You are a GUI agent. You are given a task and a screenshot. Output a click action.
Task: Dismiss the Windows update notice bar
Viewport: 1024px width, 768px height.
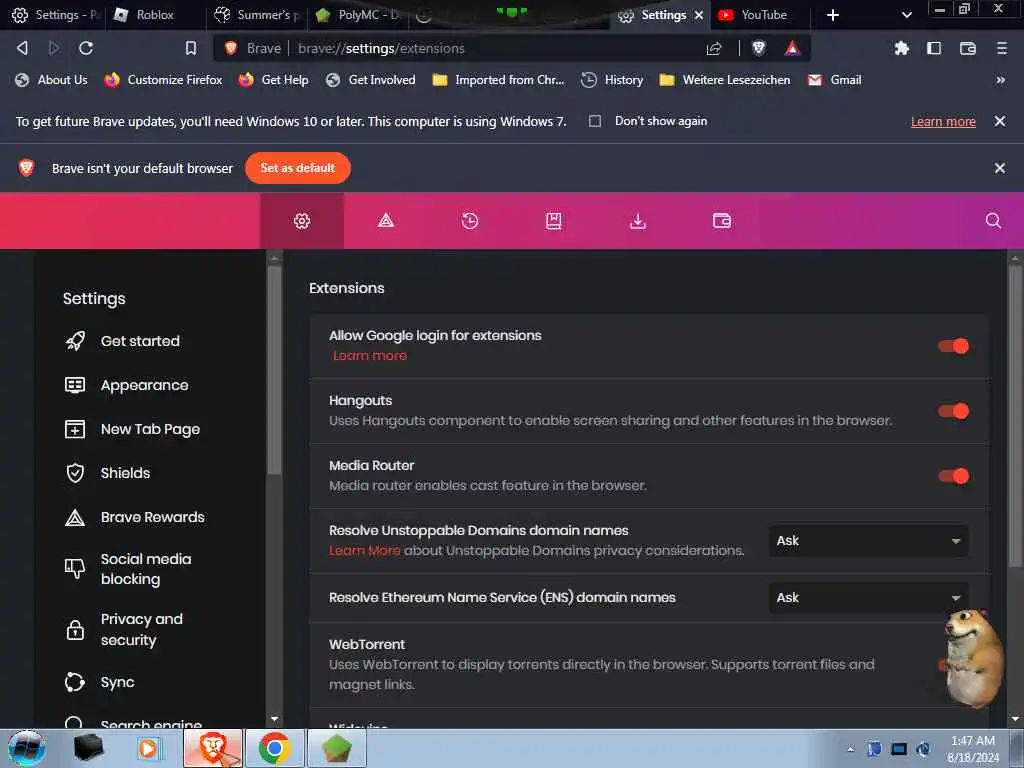point(999,121)
